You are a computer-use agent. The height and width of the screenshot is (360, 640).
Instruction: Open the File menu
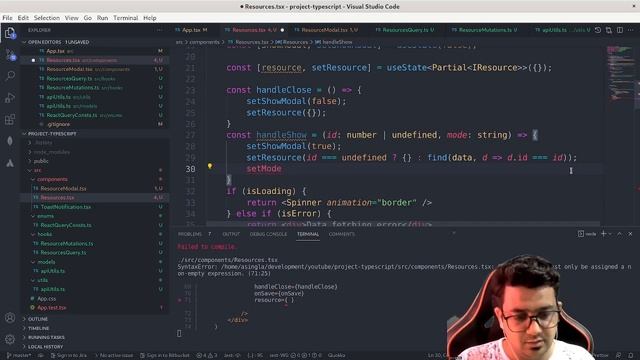click(7, 18)
